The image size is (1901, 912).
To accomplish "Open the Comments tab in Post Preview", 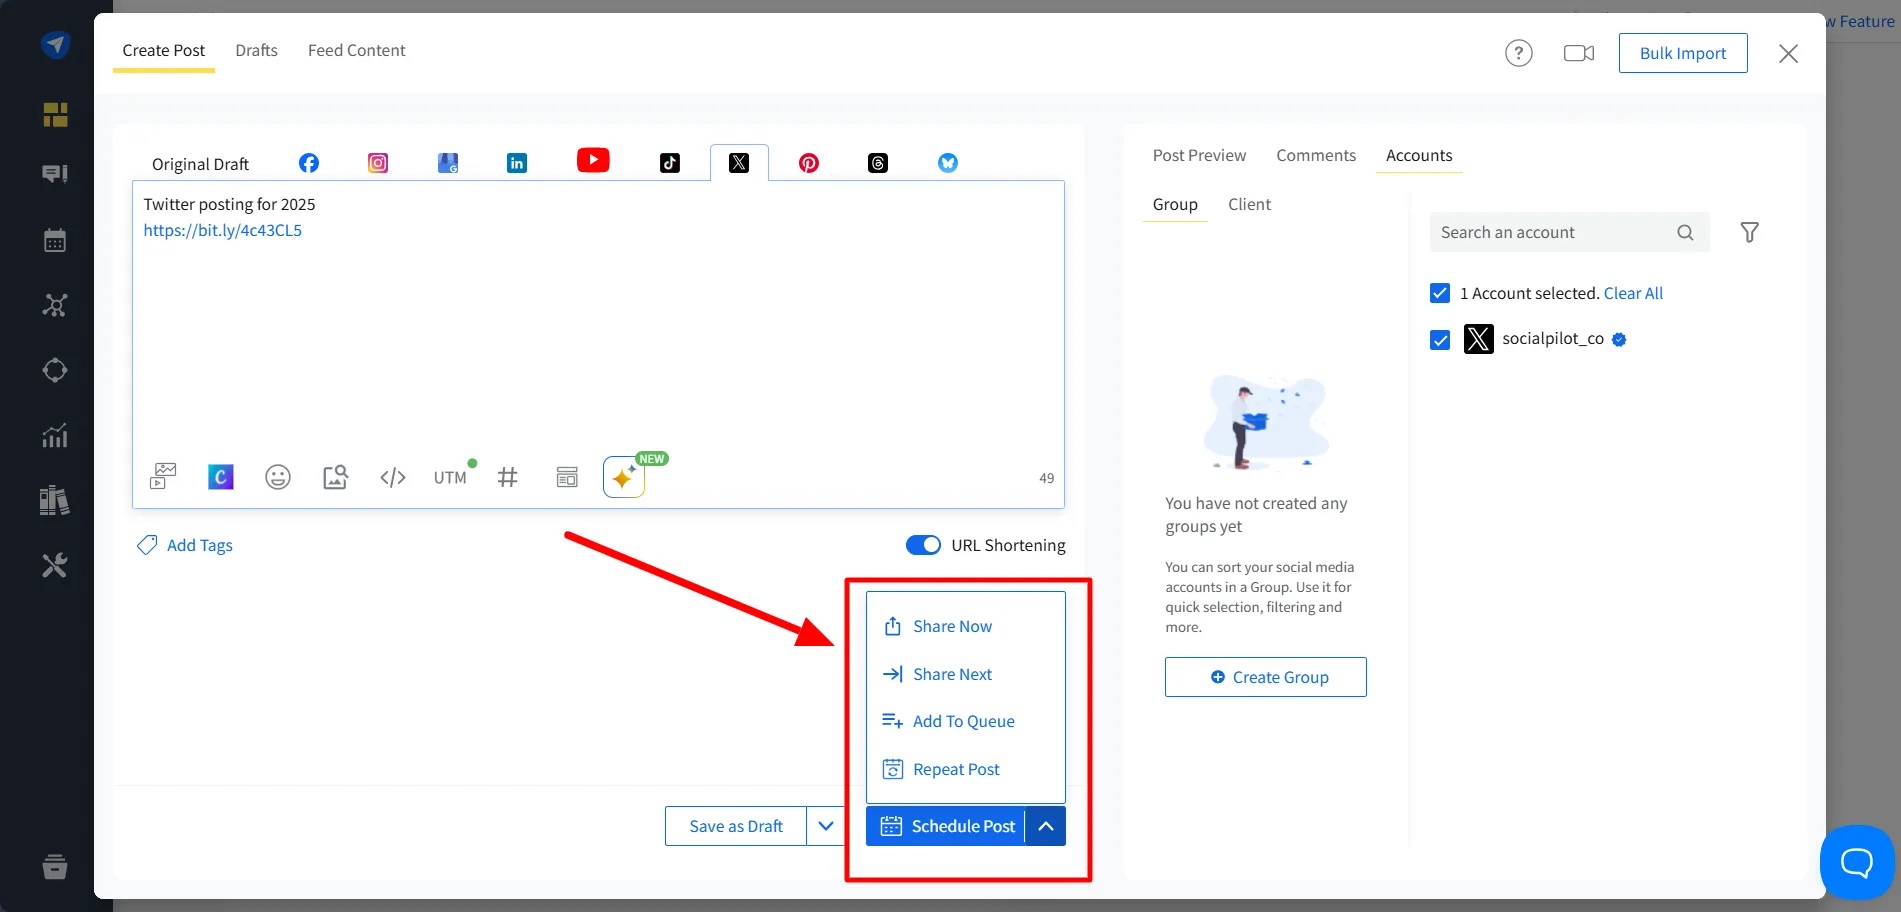I will [1315, 155].
